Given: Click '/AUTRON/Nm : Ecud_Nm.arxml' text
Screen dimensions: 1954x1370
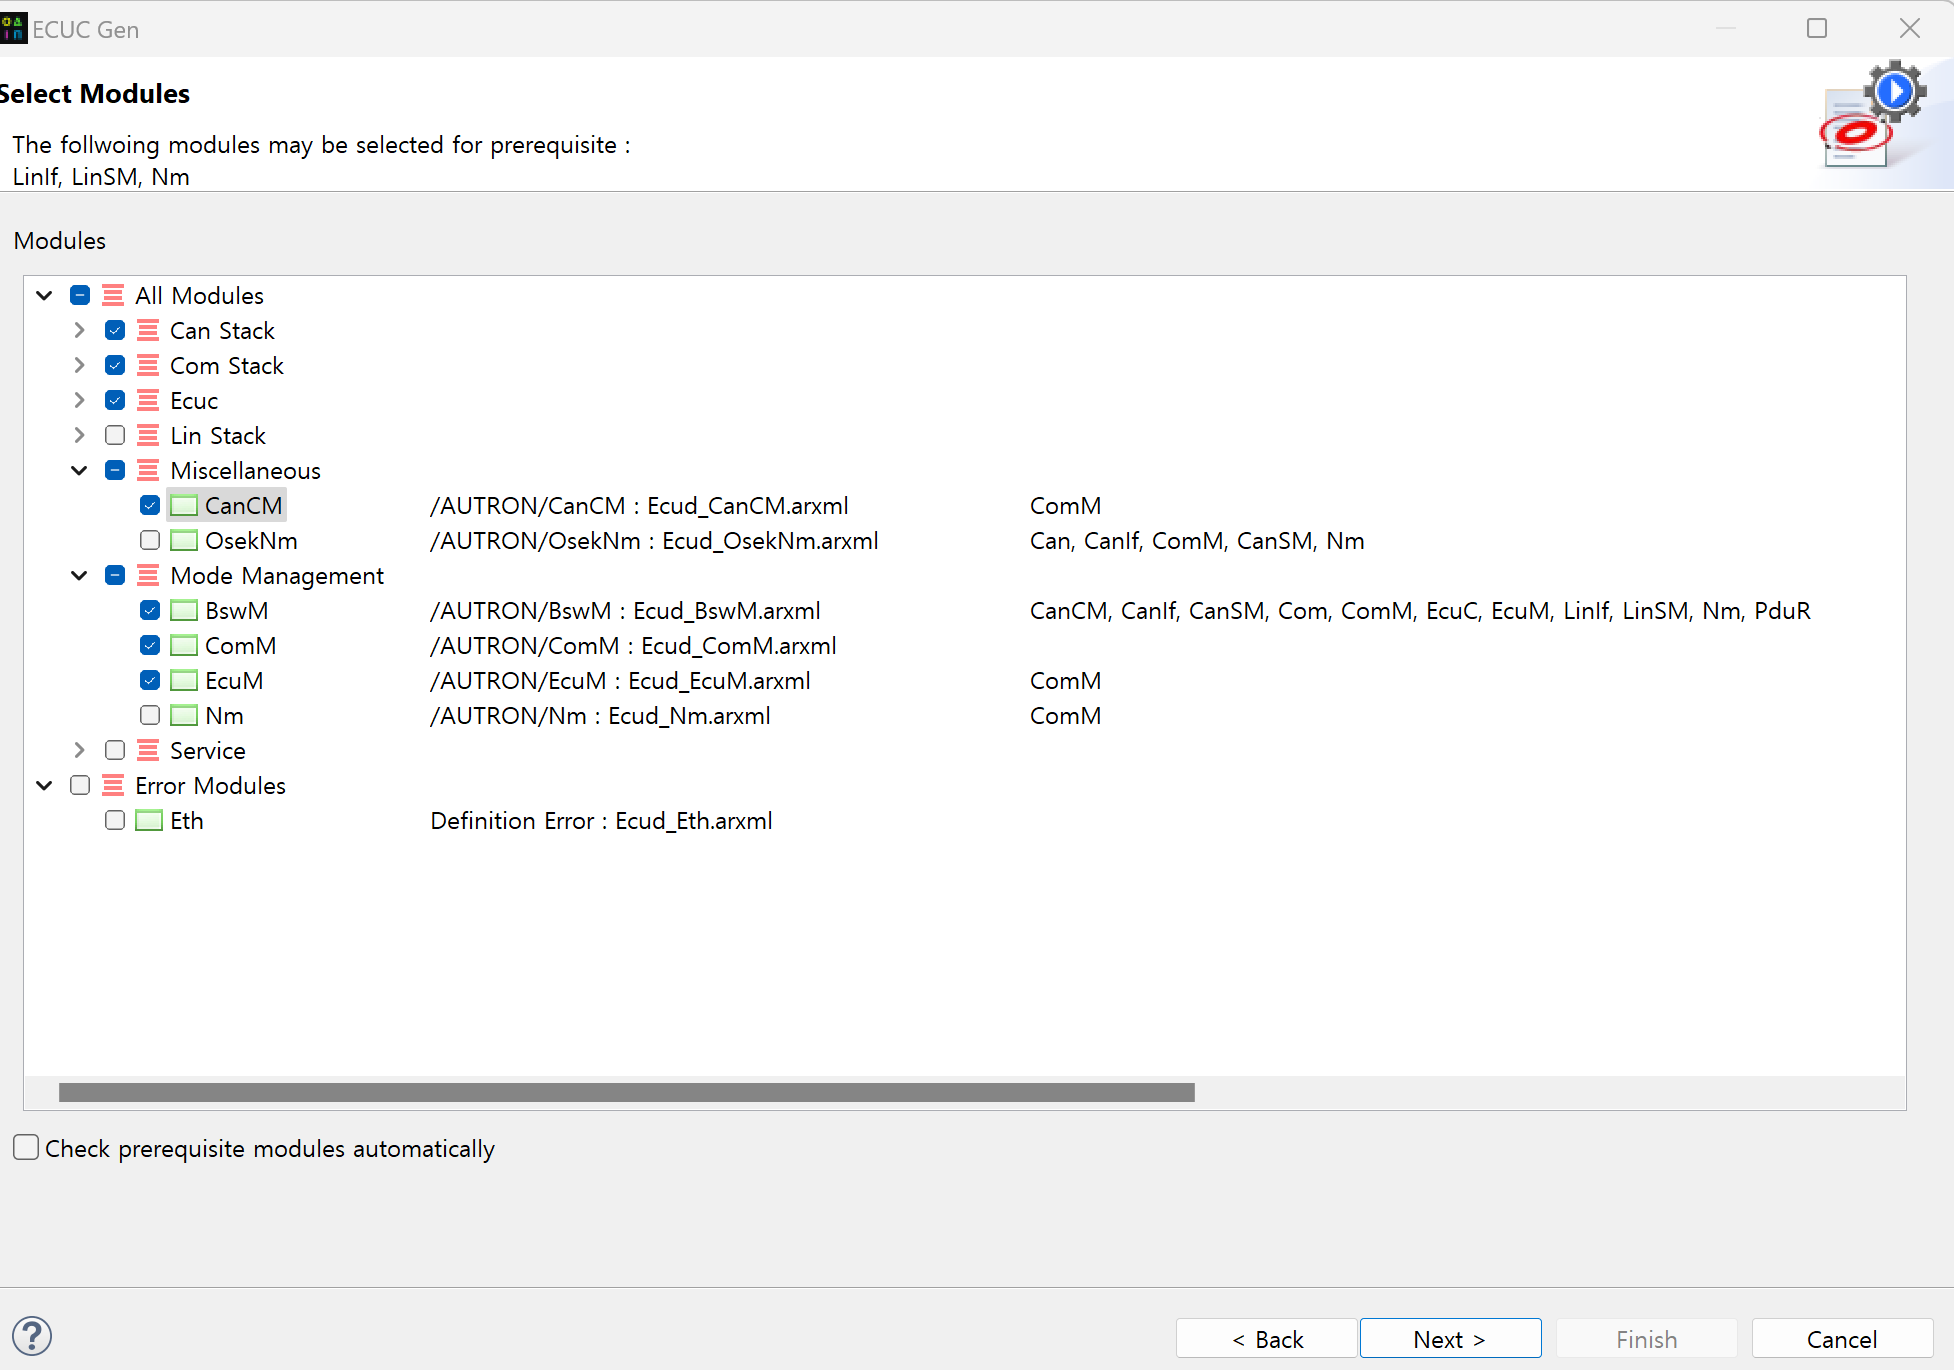Looking at the screenshot, I should coord(600,715).
